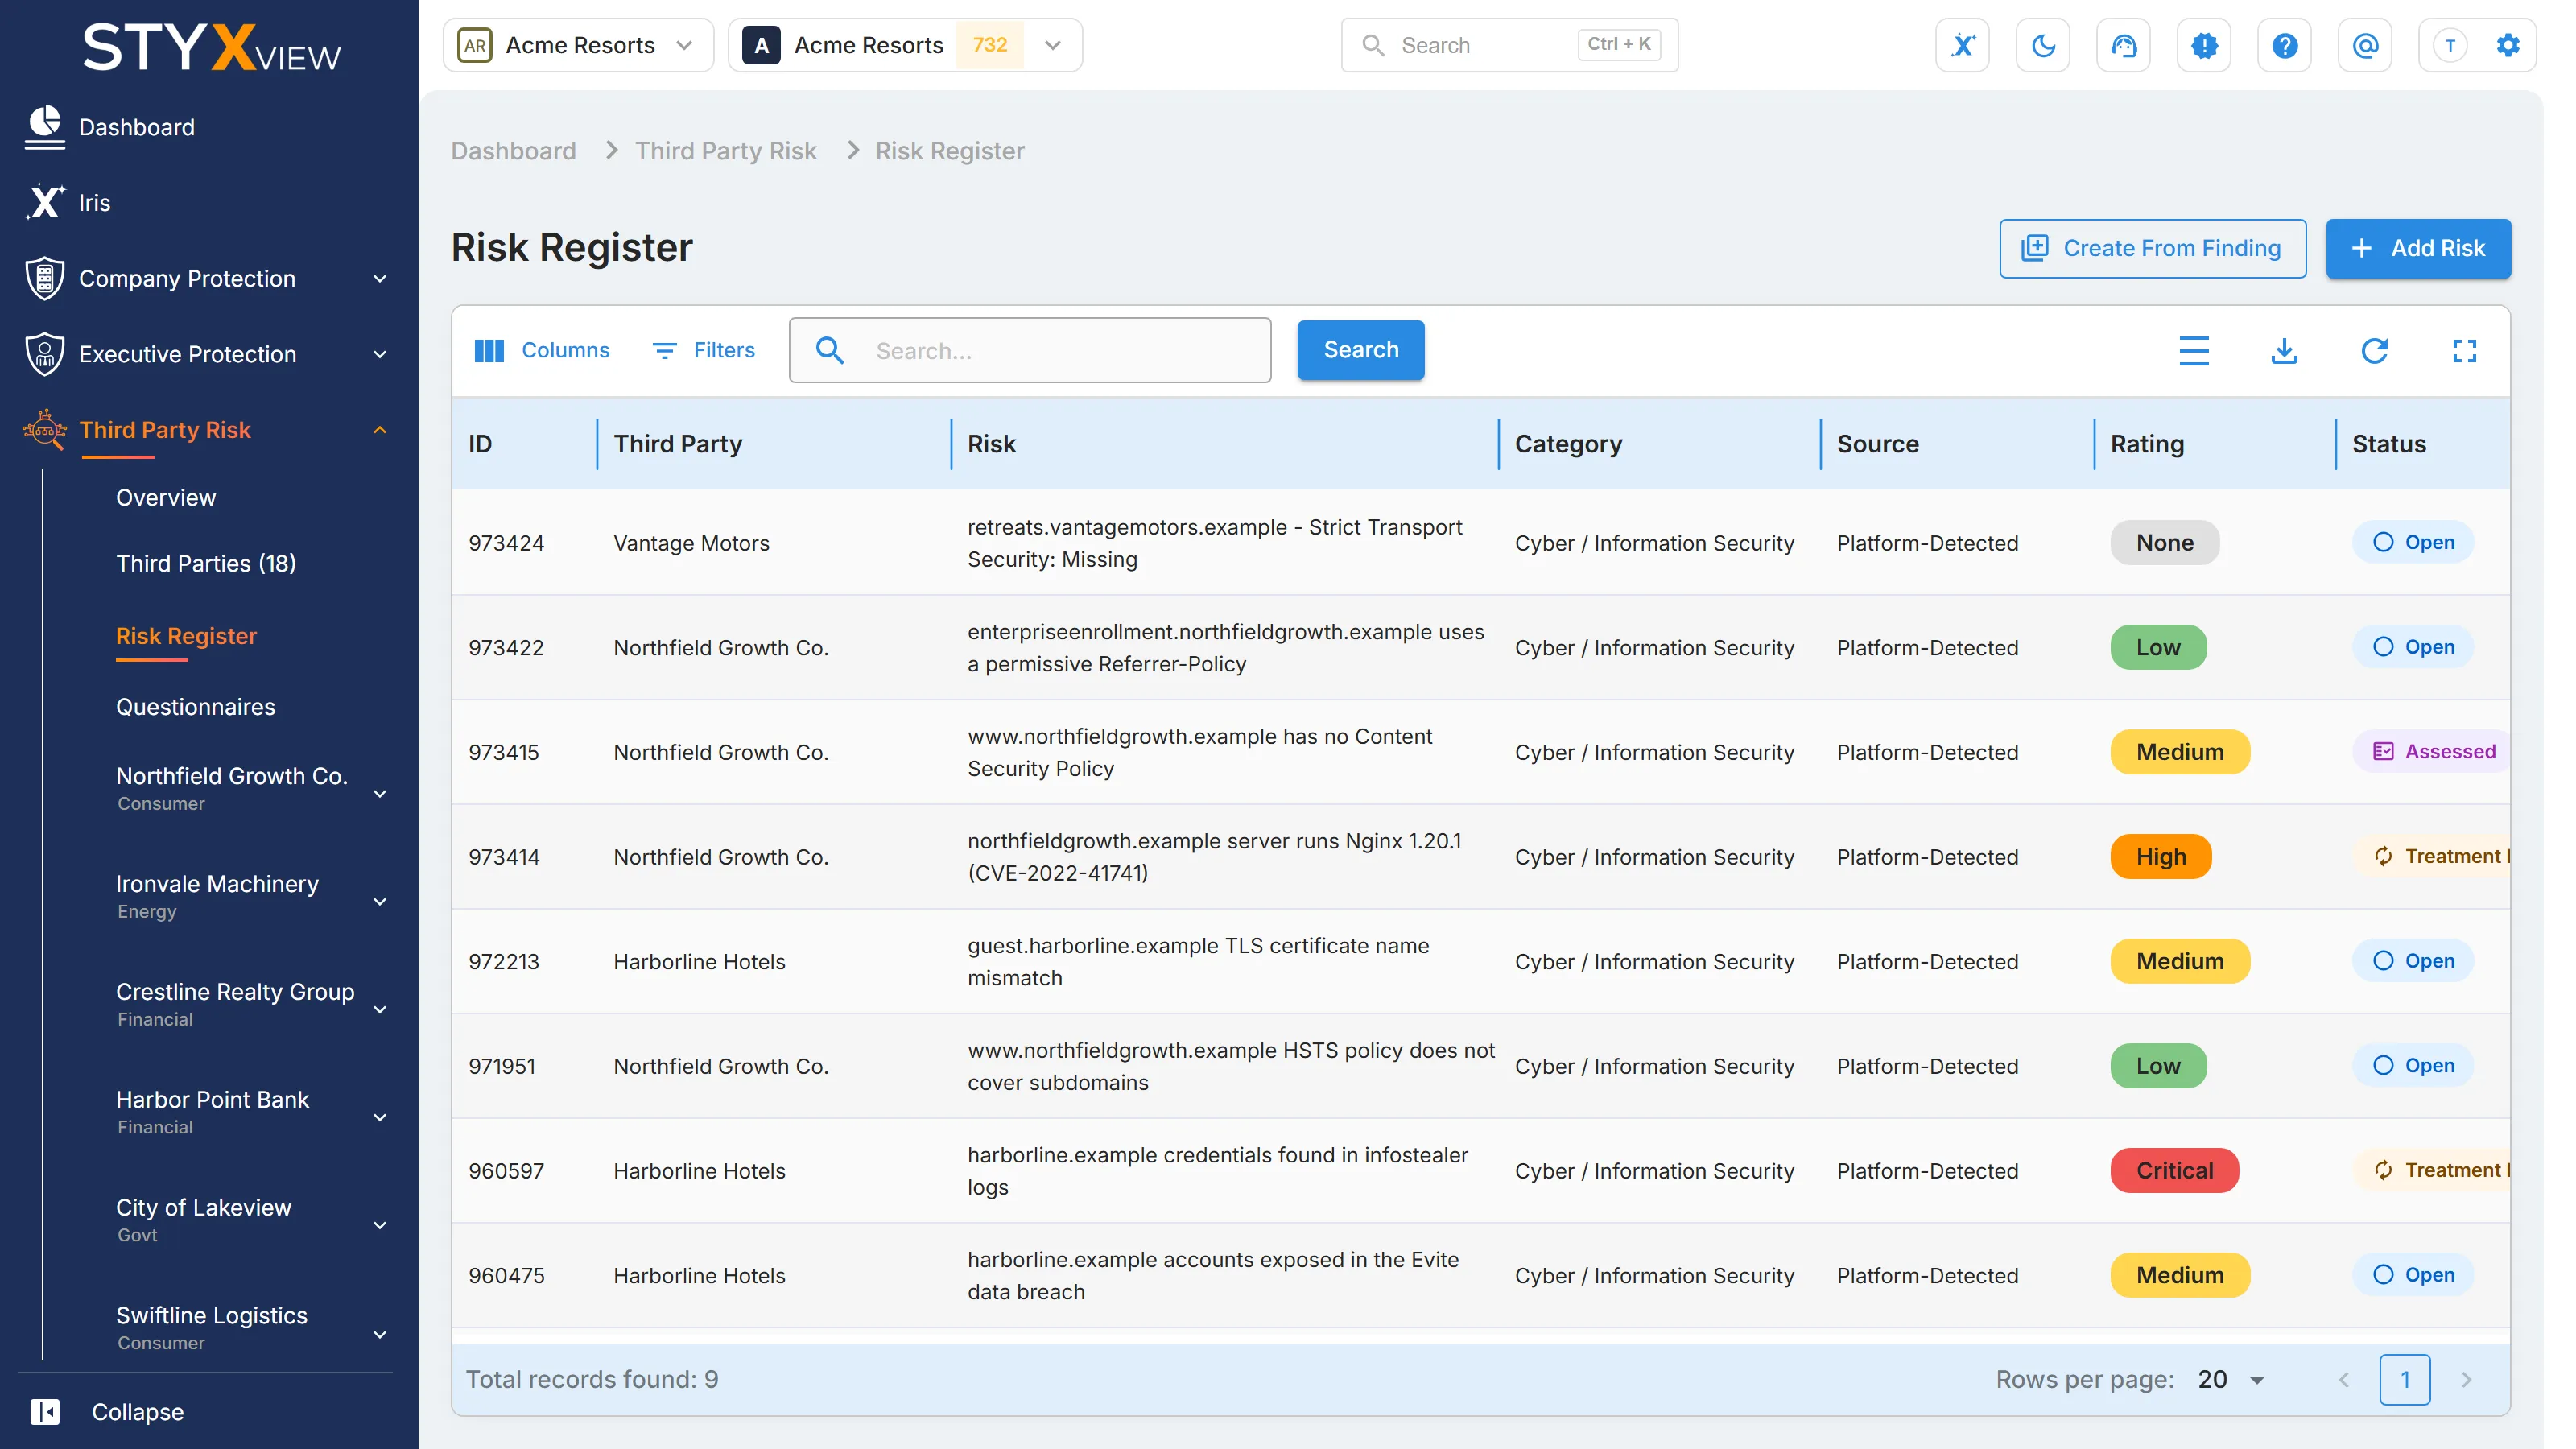Go to previous page arrow

click(x=2344, y=1380)
